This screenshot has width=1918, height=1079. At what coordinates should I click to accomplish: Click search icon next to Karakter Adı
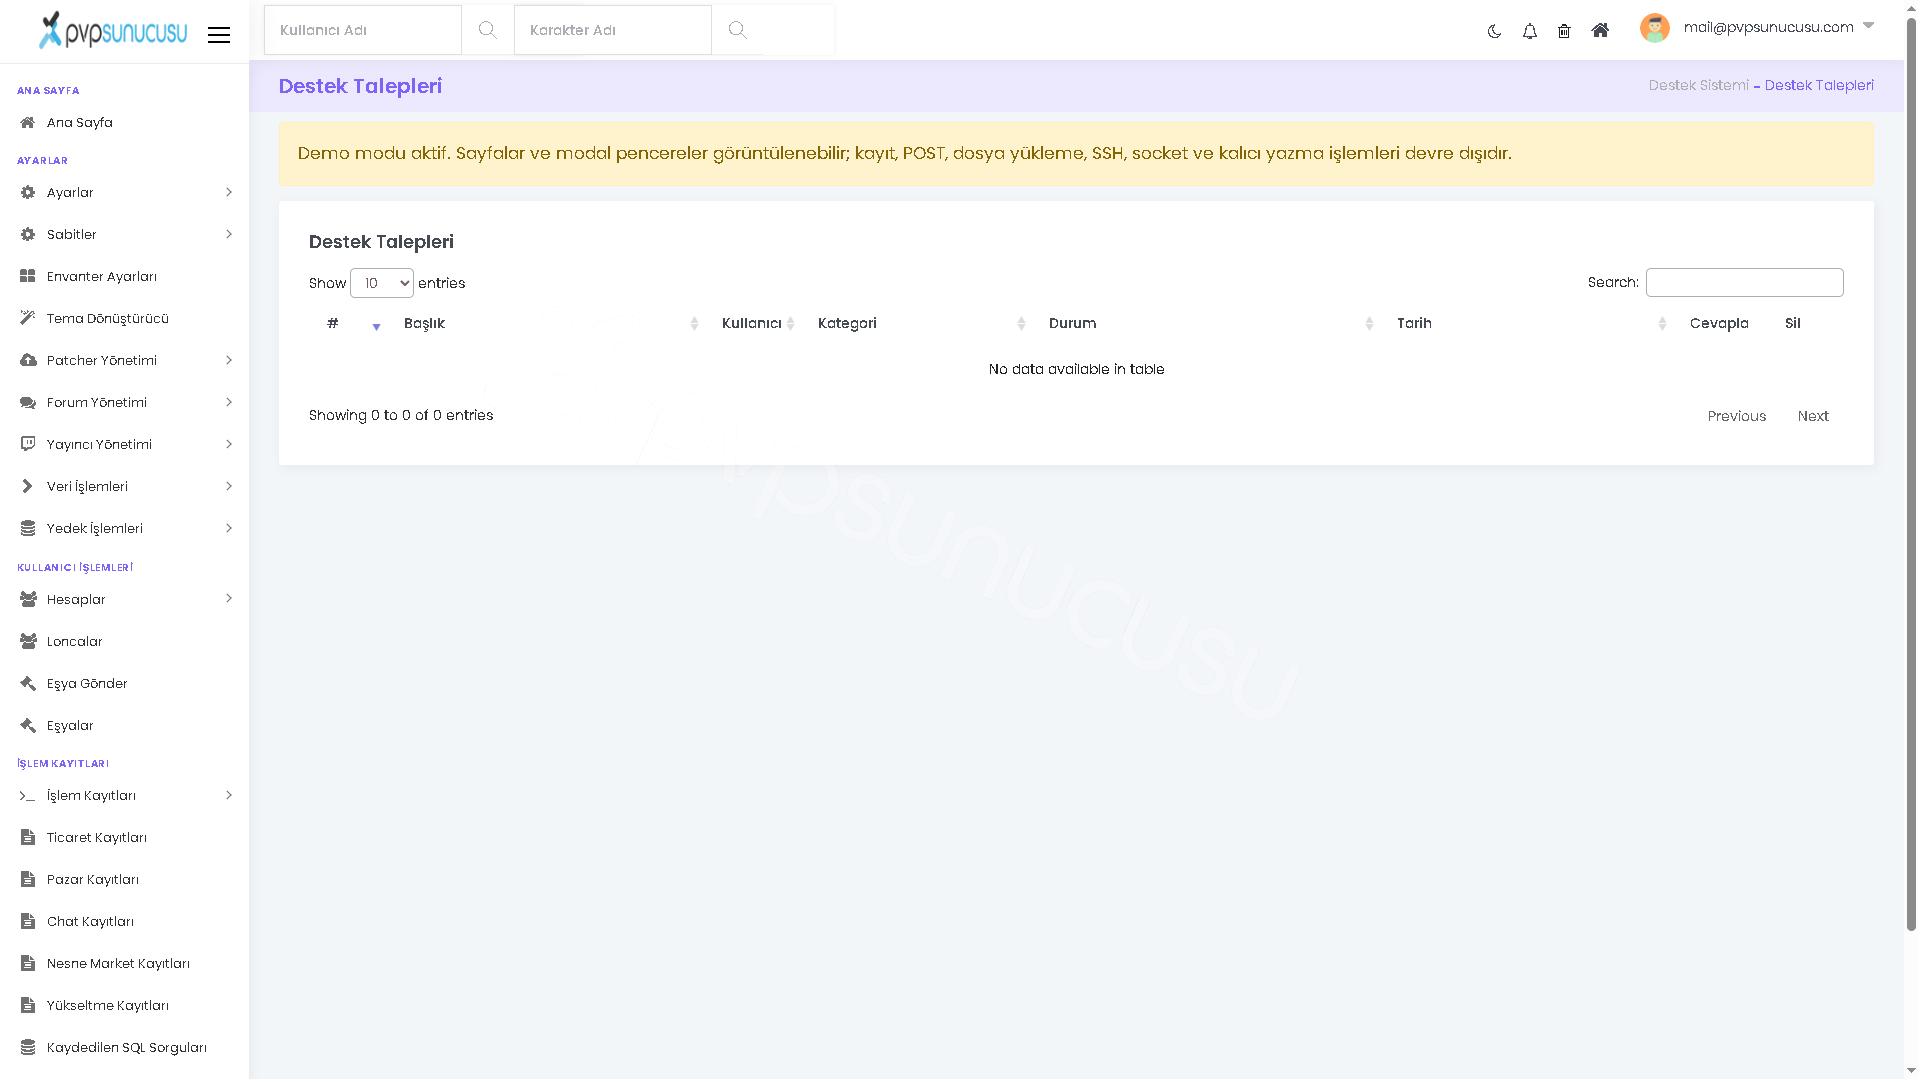(x=737, y=30)
